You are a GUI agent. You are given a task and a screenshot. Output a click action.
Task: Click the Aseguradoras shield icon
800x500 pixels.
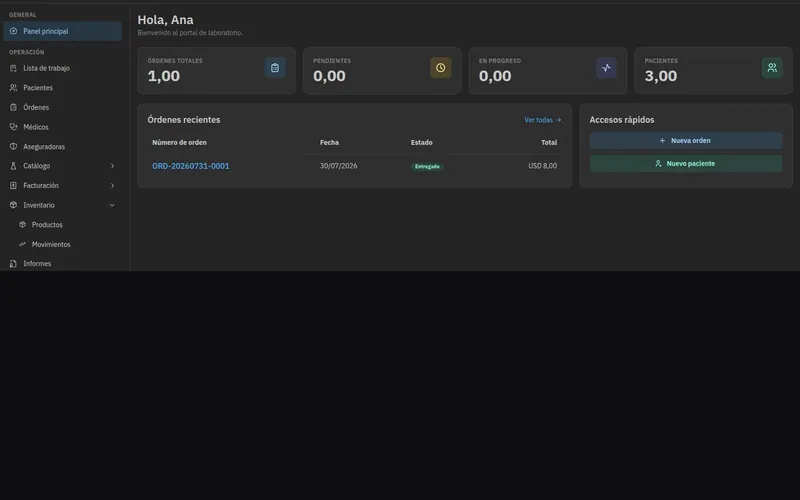pyautogui.click(x=13, y=146)
